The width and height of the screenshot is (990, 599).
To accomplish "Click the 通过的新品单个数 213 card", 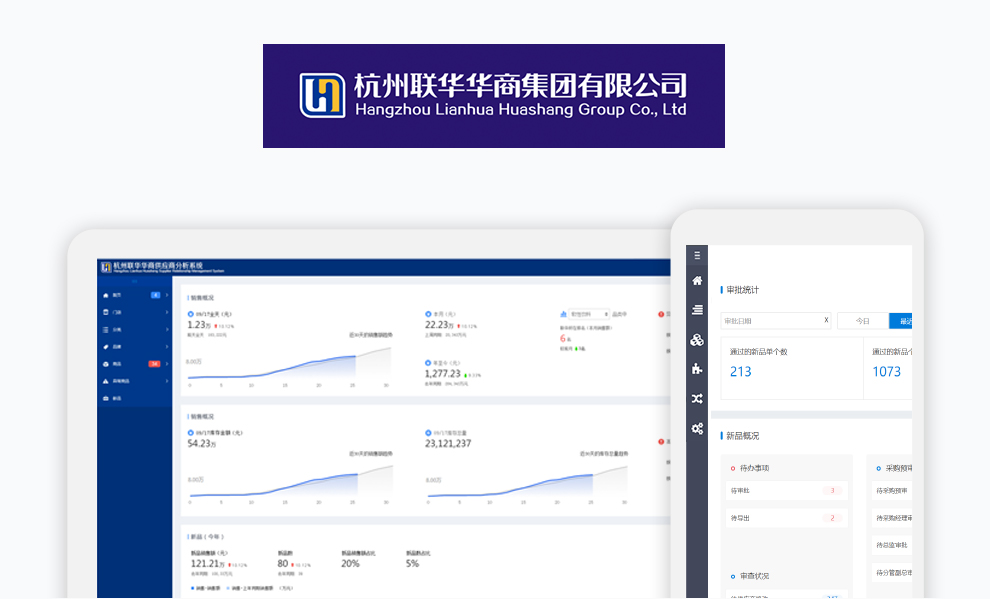I will pos(792,368).
